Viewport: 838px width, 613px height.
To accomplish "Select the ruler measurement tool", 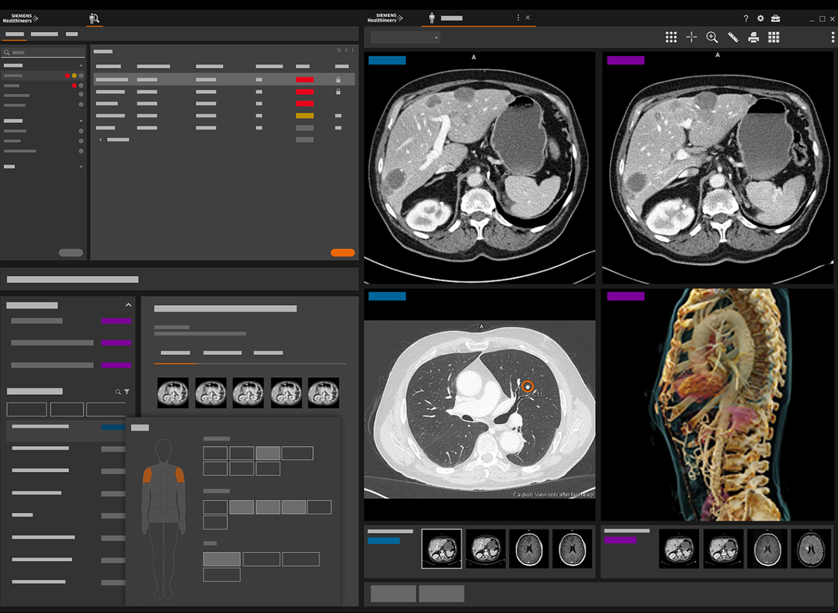I will coord(733,37).
